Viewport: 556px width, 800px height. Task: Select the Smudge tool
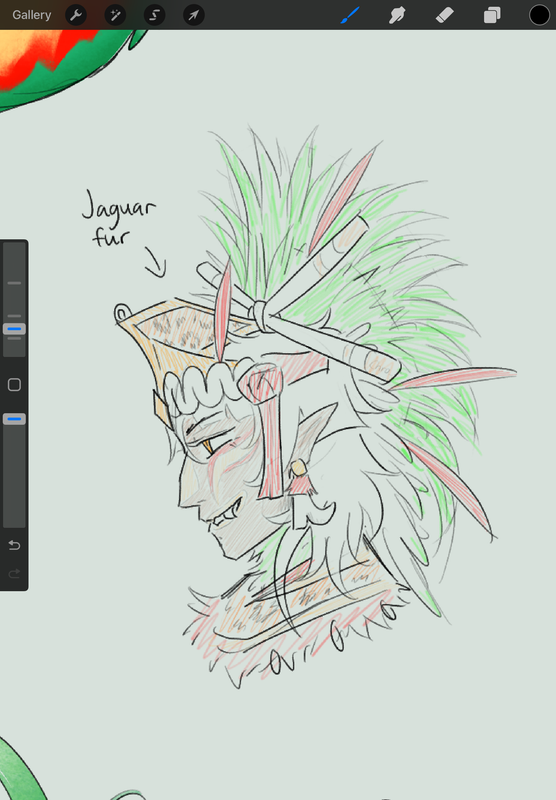[397, 15]
